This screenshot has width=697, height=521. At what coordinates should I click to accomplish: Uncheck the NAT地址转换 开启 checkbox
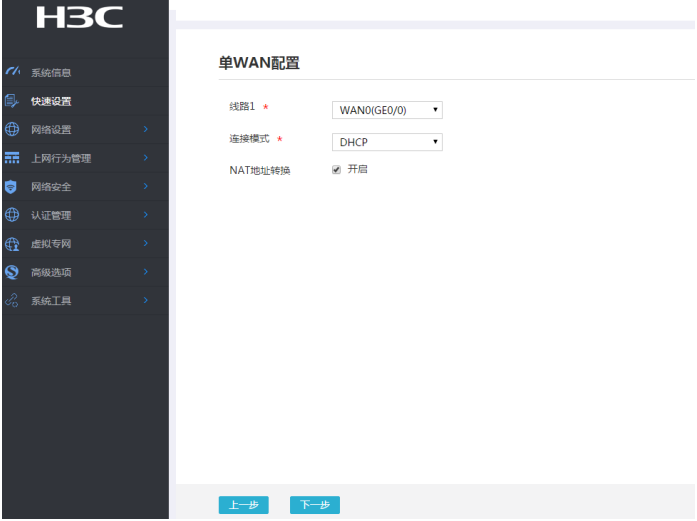tap(336, 169)
